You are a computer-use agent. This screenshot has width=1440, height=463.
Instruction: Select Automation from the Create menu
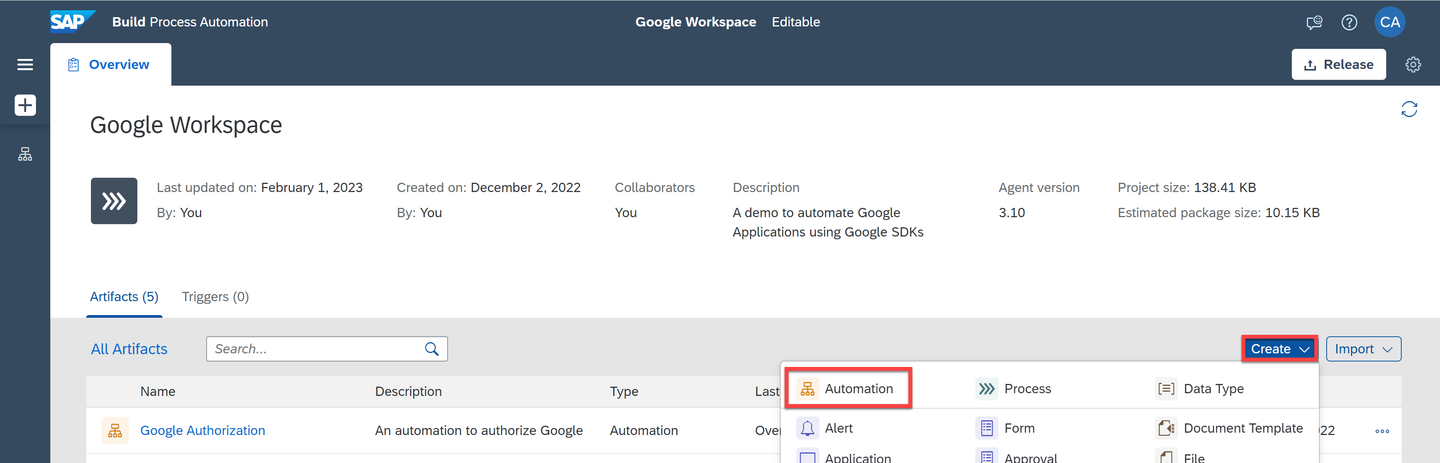coord(848,388)
